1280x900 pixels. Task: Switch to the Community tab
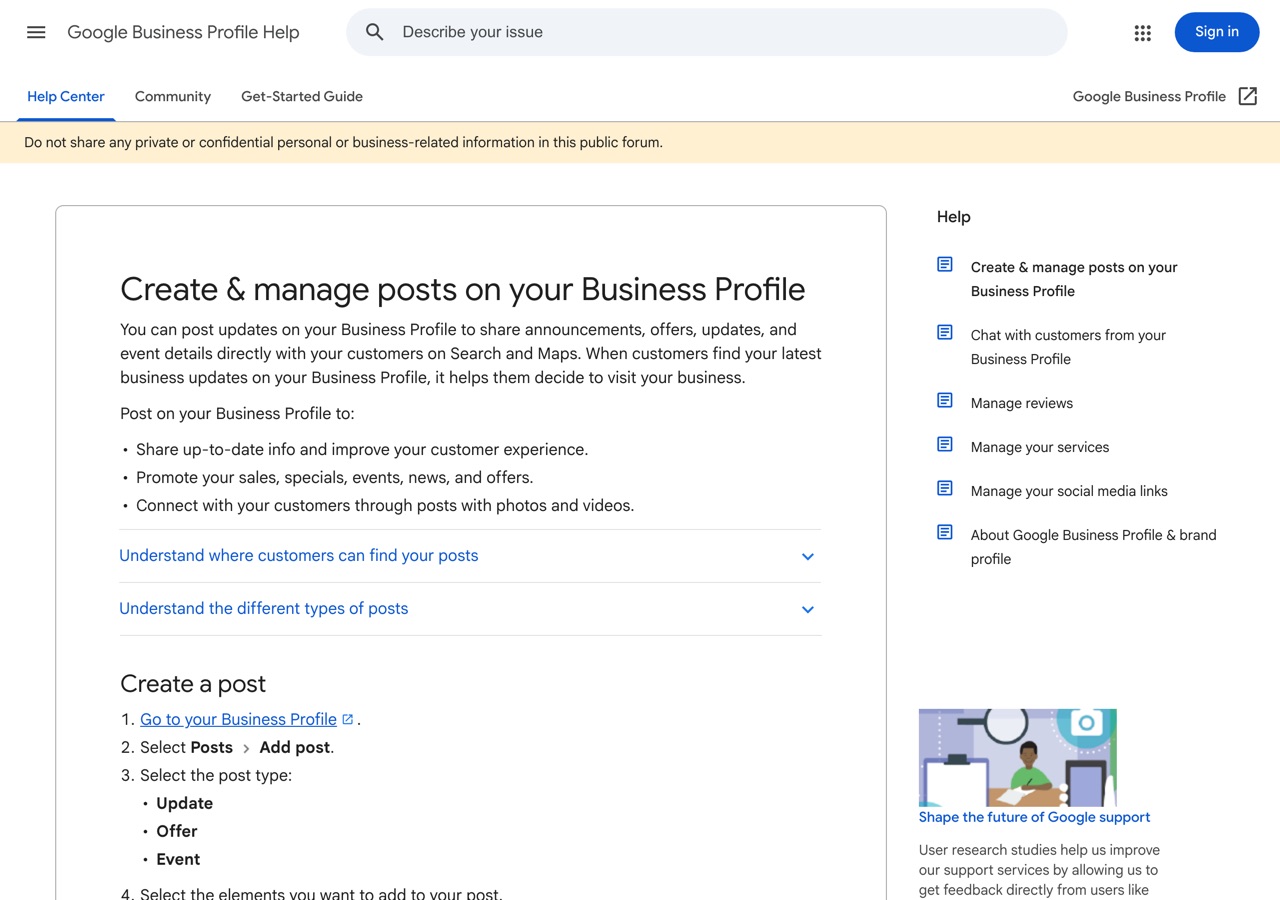click(173, 97)
